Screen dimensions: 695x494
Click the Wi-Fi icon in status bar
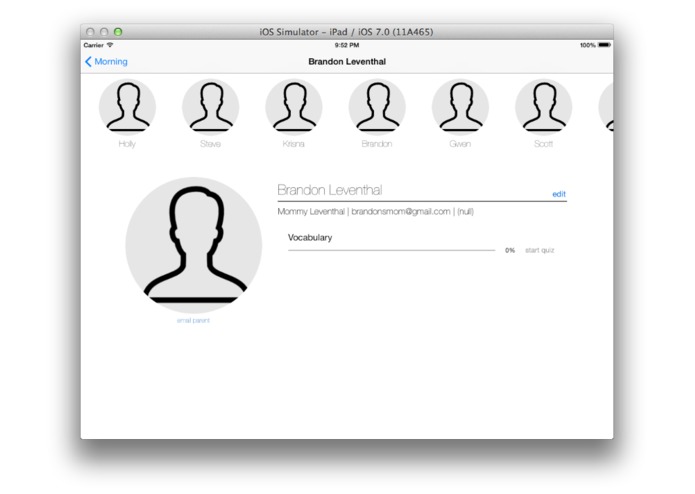pyautogui.click(x=110, y=45)
